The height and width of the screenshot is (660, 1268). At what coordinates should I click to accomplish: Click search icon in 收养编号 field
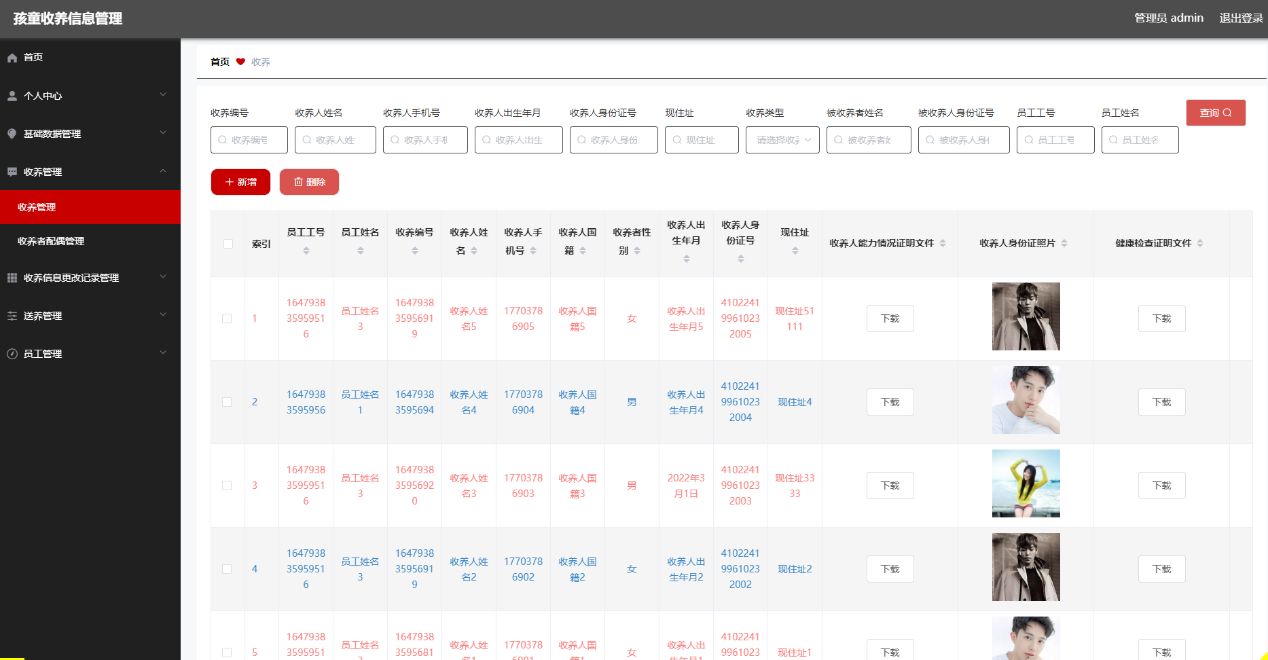[223, 141]
